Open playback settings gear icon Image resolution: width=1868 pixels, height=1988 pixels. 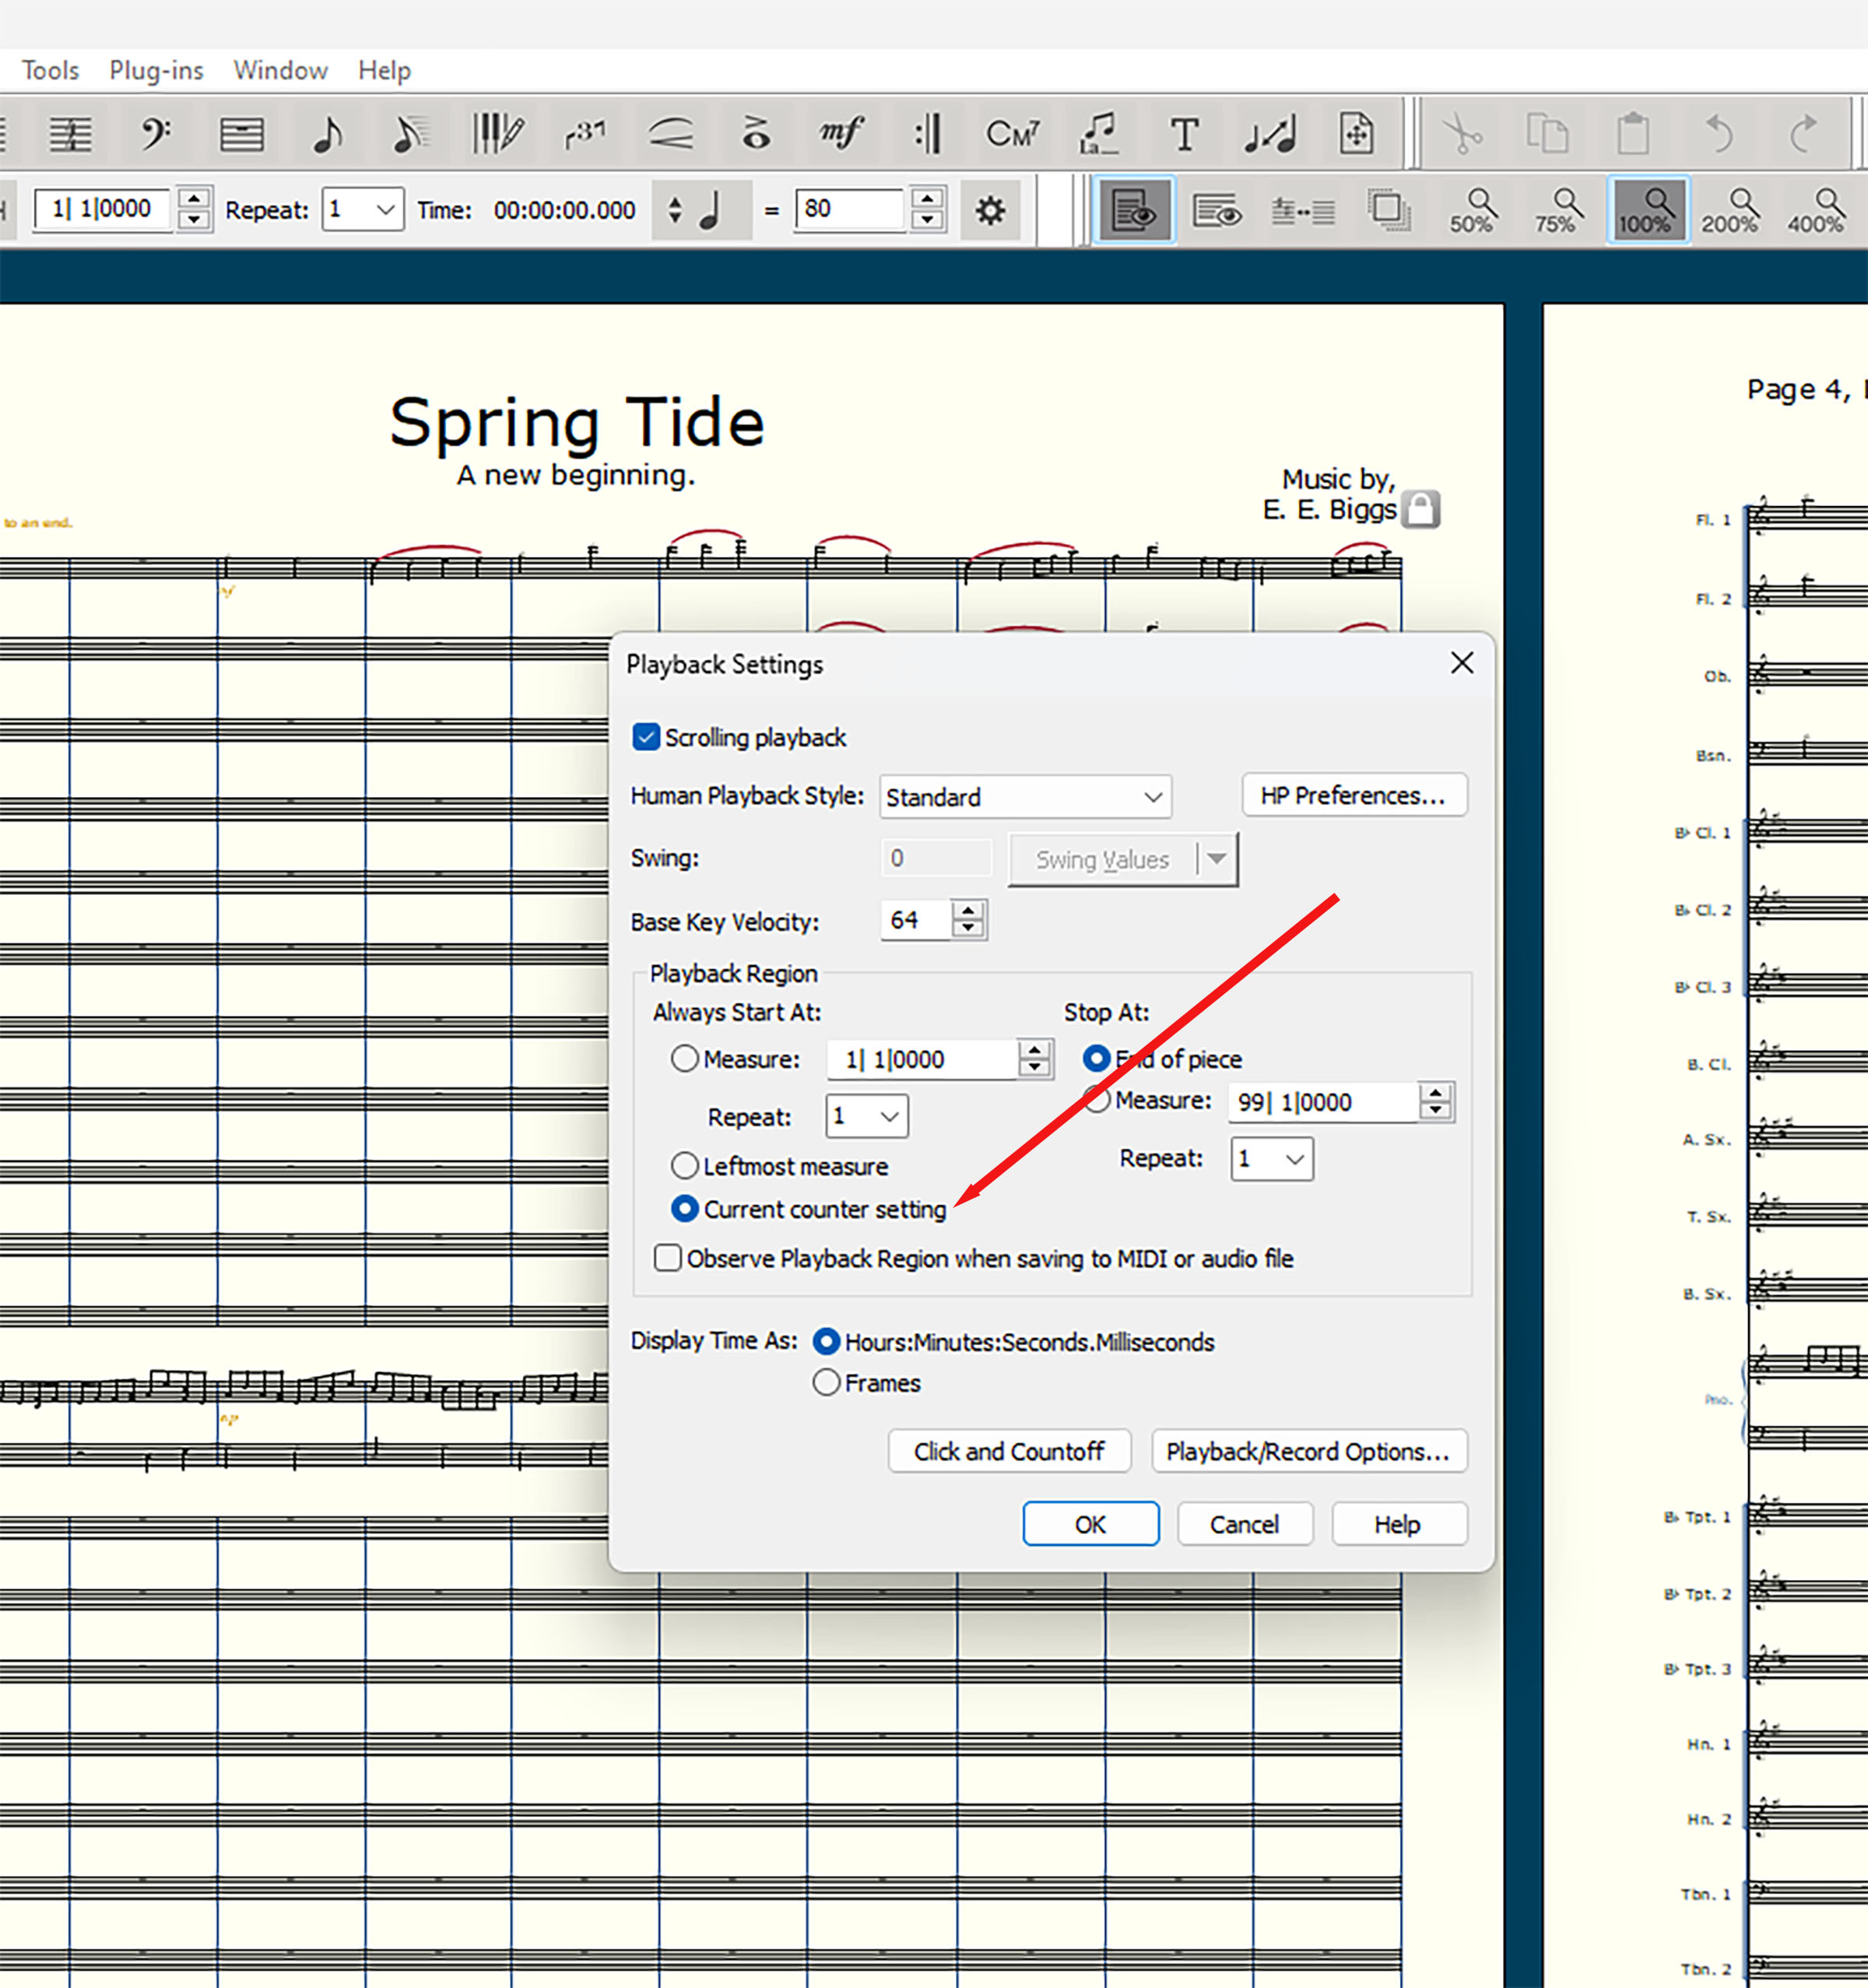point(990,210)
